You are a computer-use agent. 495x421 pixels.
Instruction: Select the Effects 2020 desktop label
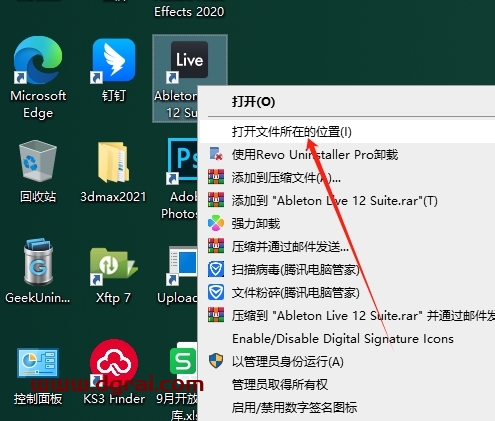point(189,12)
